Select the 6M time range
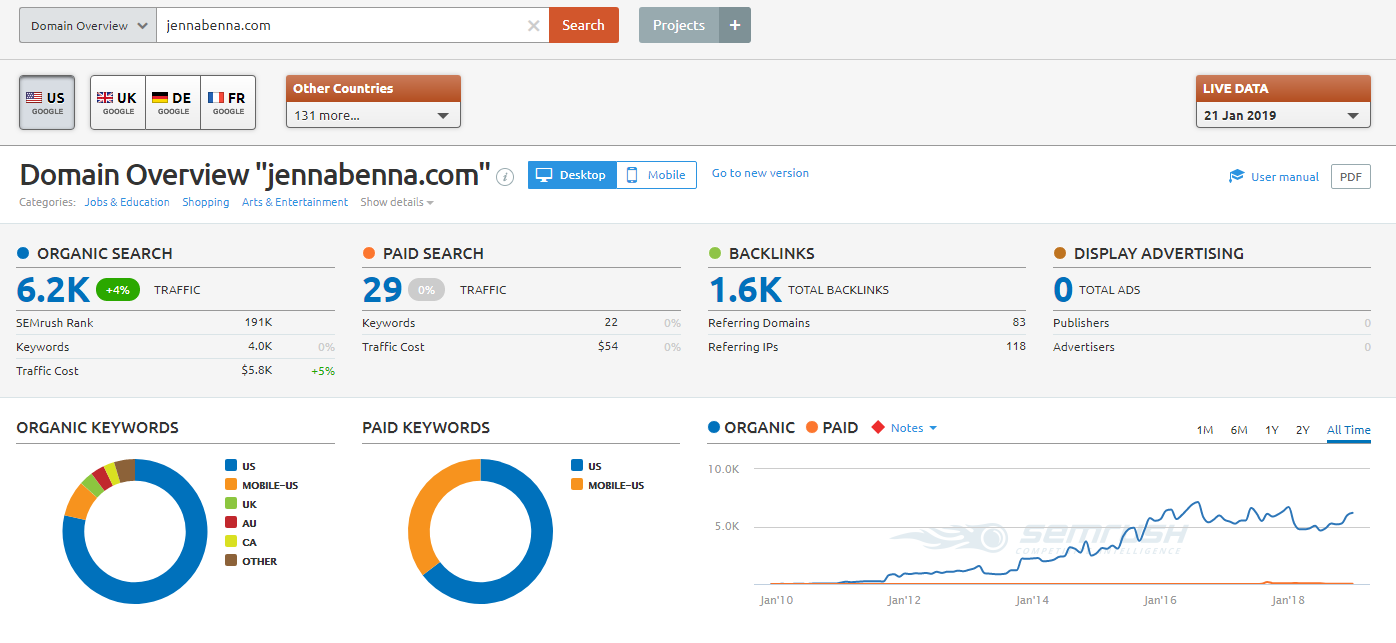The image size is (1396, 643). point(1239,430)
